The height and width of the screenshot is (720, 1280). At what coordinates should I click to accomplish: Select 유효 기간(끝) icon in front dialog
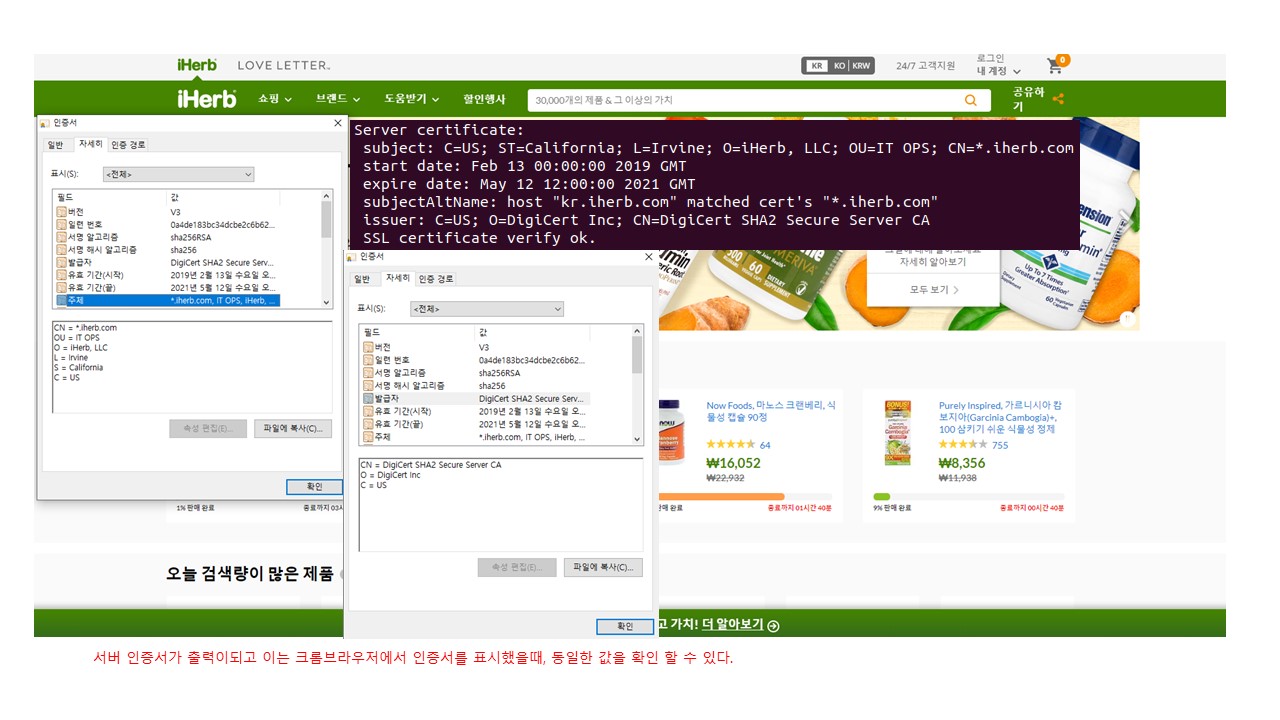click(368, 424)
